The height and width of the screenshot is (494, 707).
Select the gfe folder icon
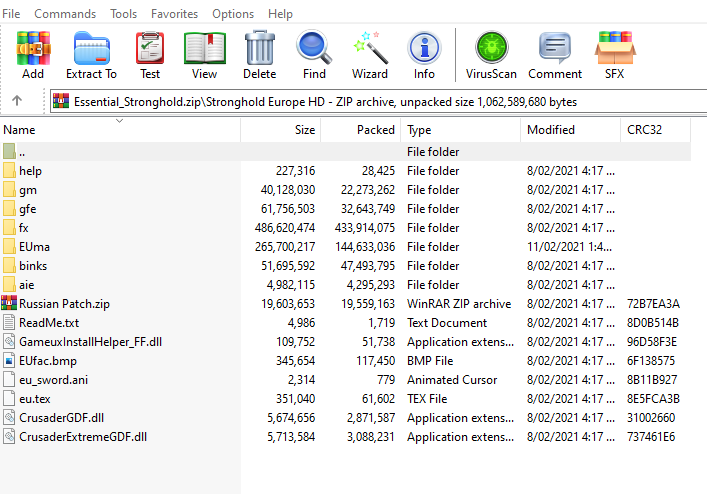(x=9, y=209)
